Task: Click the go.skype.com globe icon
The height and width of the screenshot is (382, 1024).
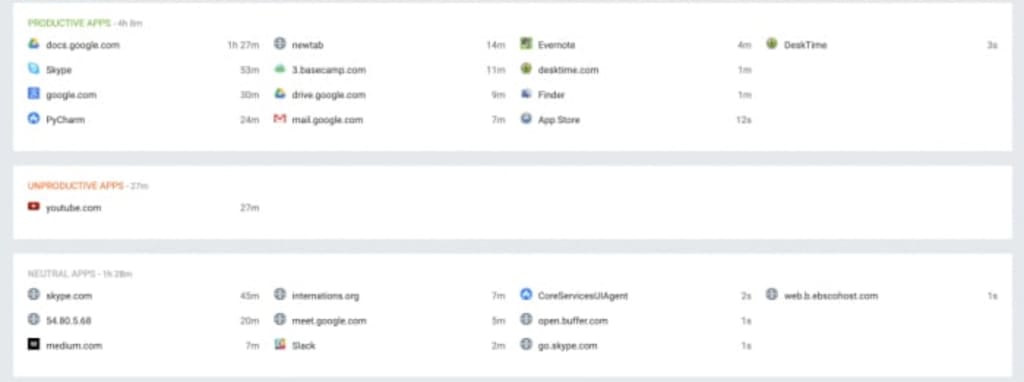Action: 526,344
